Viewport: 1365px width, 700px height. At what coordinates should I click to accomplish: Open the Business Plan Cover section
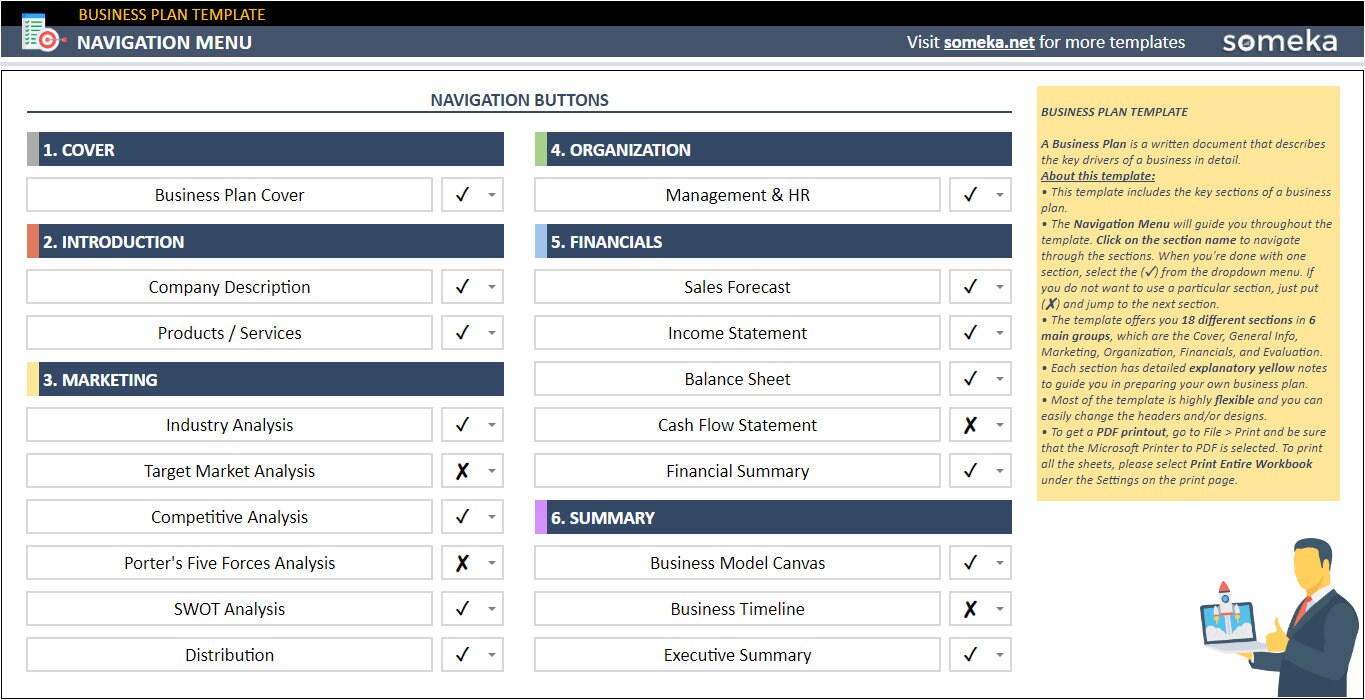click(230, 195)
